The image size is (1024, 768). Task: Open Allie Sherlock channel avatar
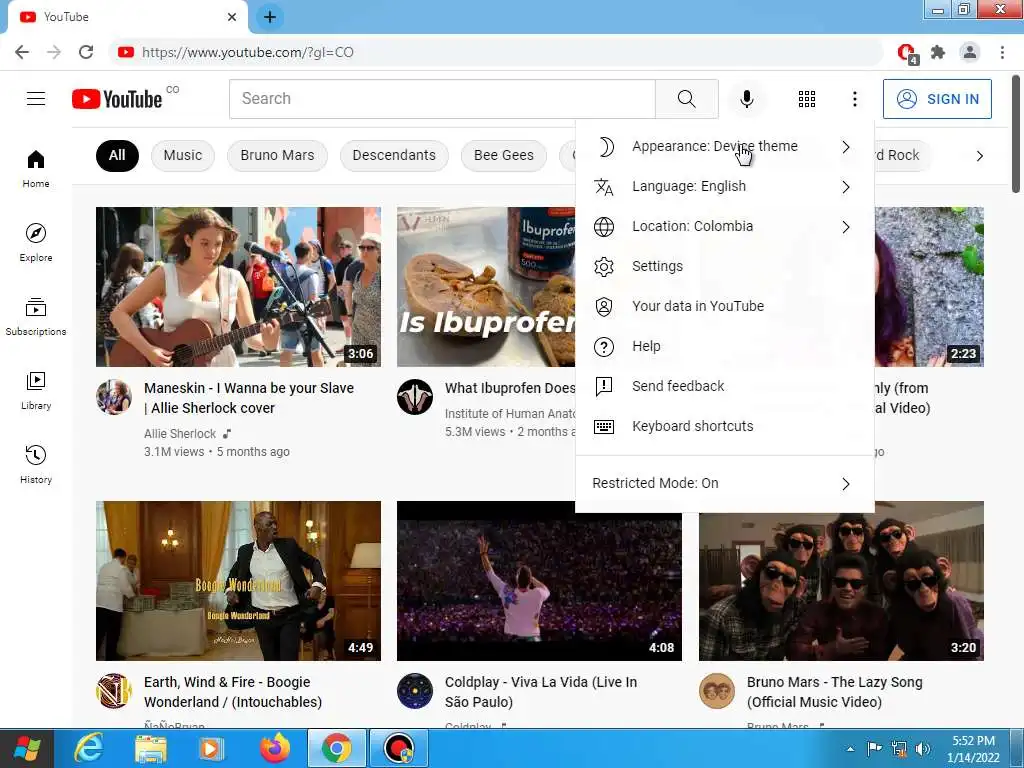(x=114, y=397)
